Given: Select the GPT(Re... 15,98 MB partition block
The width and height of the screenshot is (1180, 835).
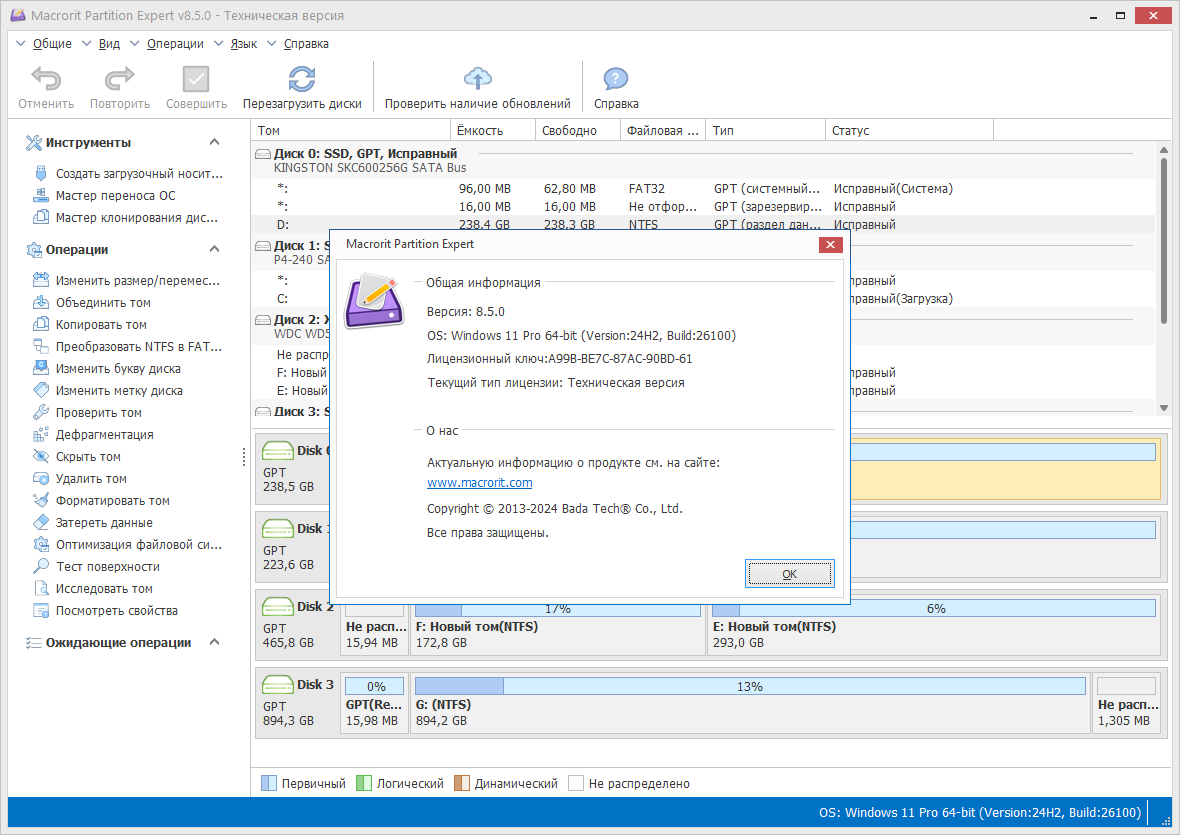Looking at the screenshot, I should tap(374, 703).
